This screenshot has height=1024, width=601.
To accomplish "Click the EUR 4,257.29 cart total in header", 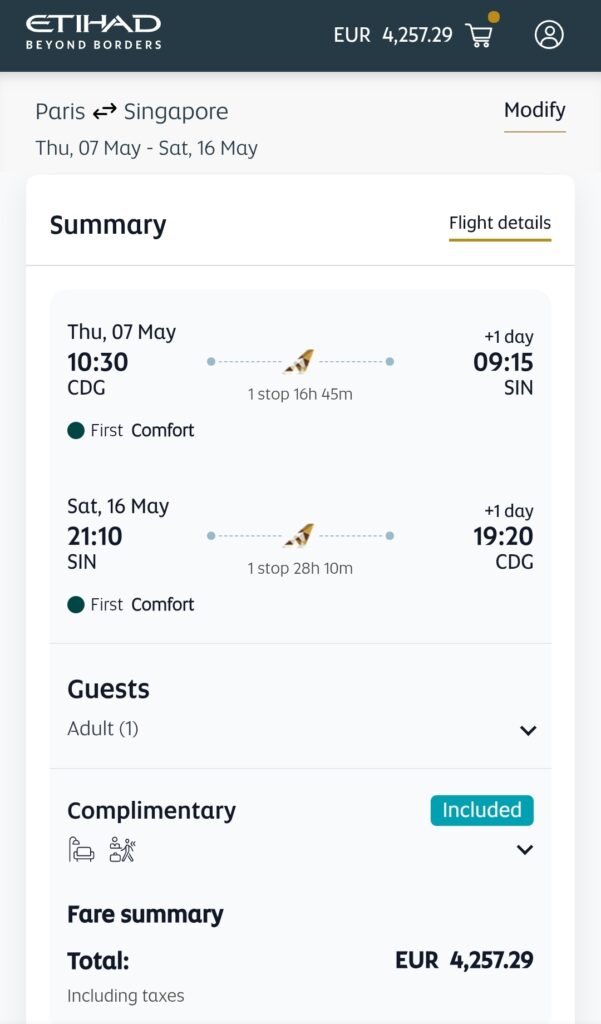I will (393, 35).
